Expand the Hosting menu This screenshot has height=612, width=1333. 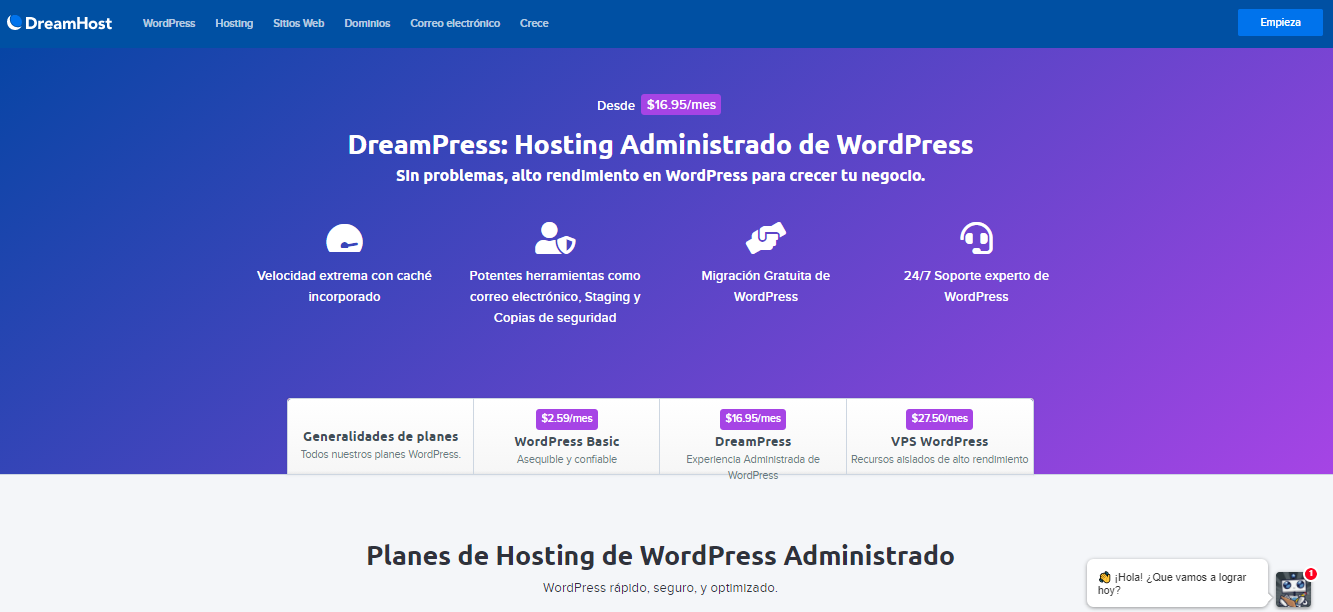234,23
